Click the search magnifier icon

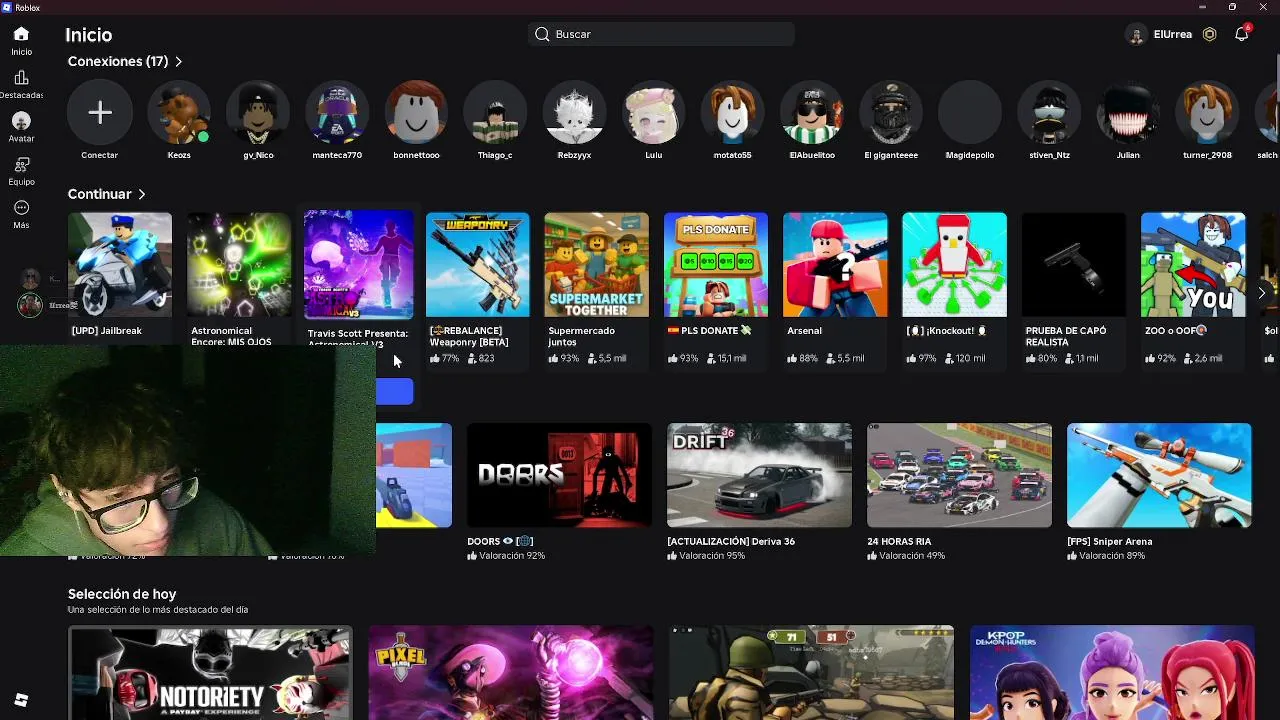pyautogui.click(x=542, y=34)
